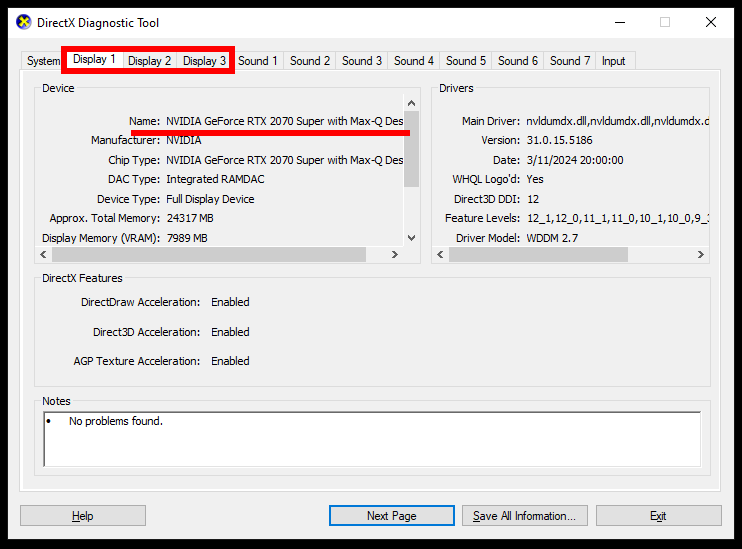Click Direct3D DDI value 12
Viewport: 742px width, 549px height.
point(533,199)
